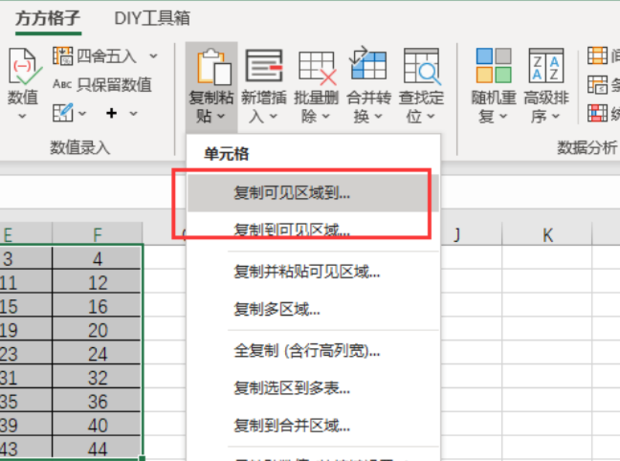Click the 新增插入 insert icon

[x=264, y=68]
